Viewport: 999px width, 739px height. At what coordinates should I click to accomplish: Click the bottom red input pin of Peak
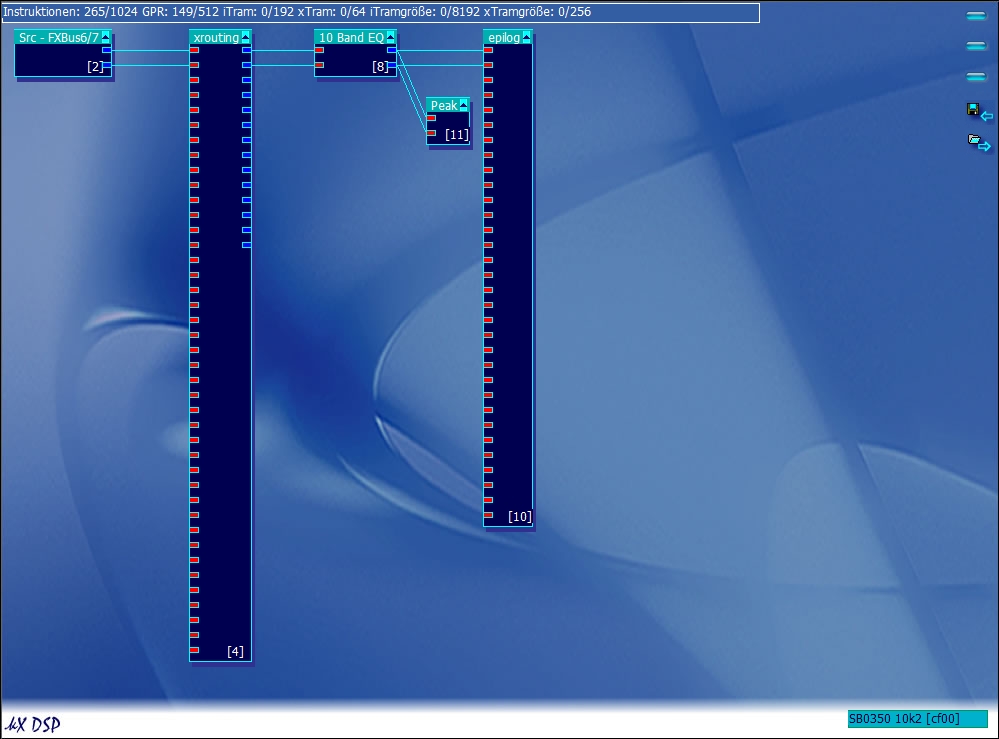point(431,133)
